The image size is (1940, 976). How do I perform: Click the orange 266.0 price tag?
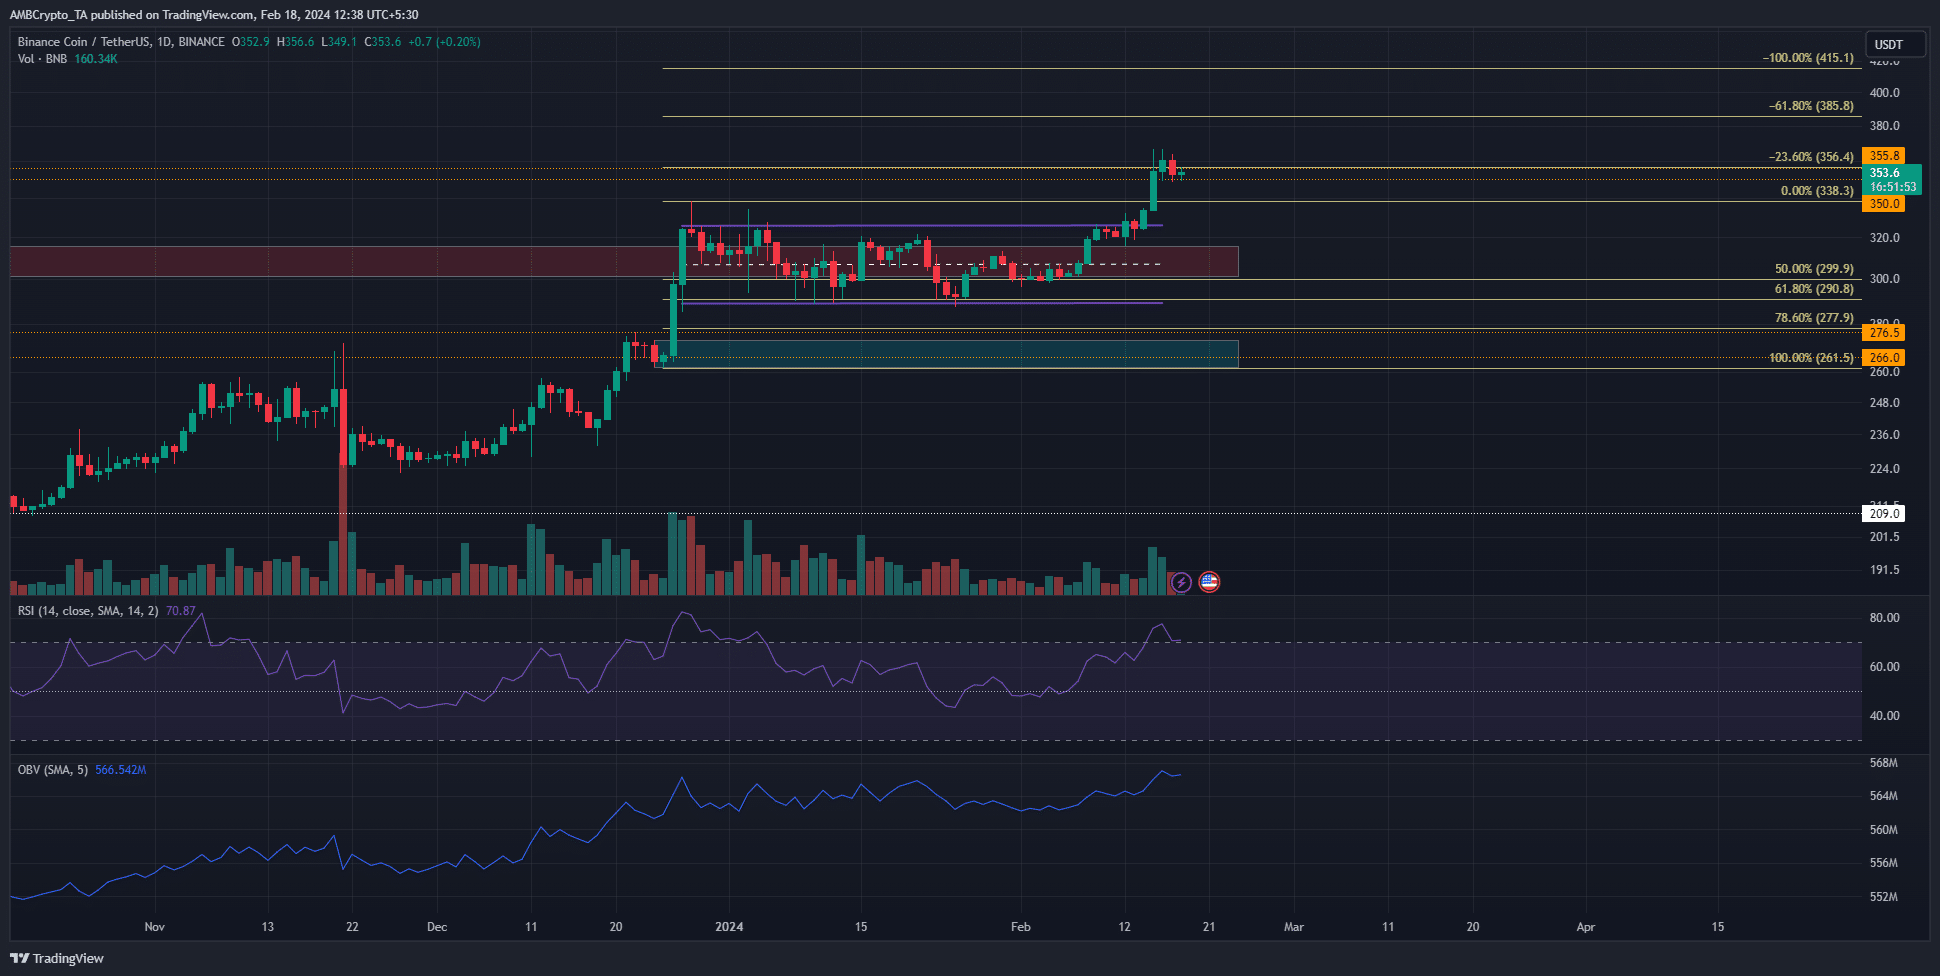click(x=1884, y=358)
